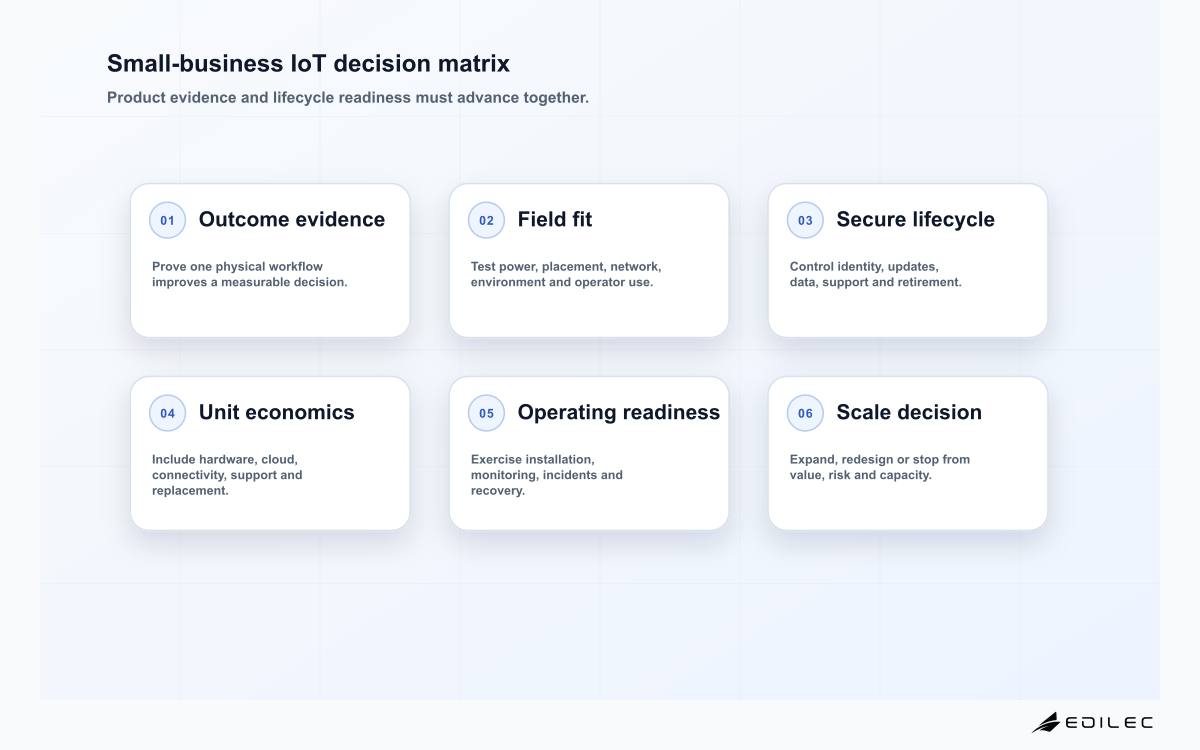Click the Scale decision heading

click(909, 412)
